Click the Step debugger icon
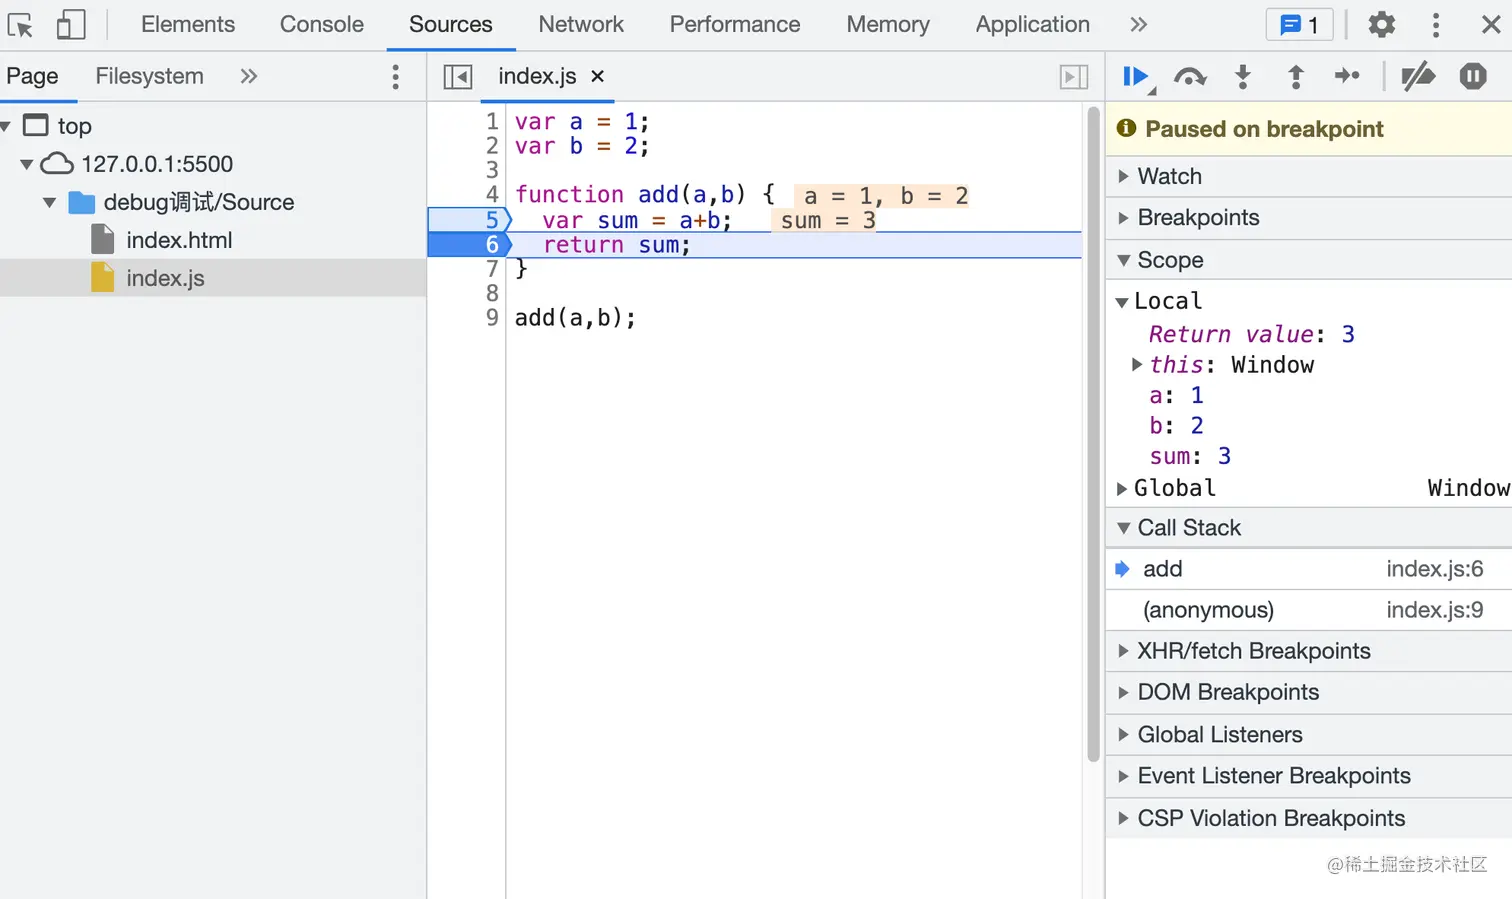 1348,76
